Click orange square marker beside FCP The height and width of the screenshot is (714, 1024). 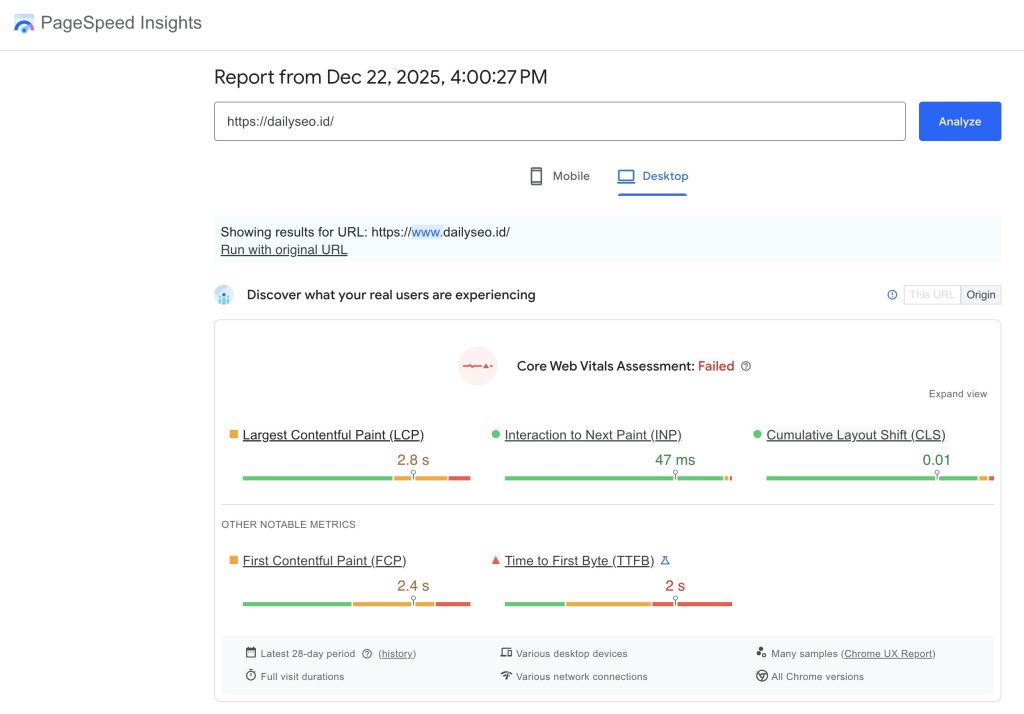(x=234, y=560)
